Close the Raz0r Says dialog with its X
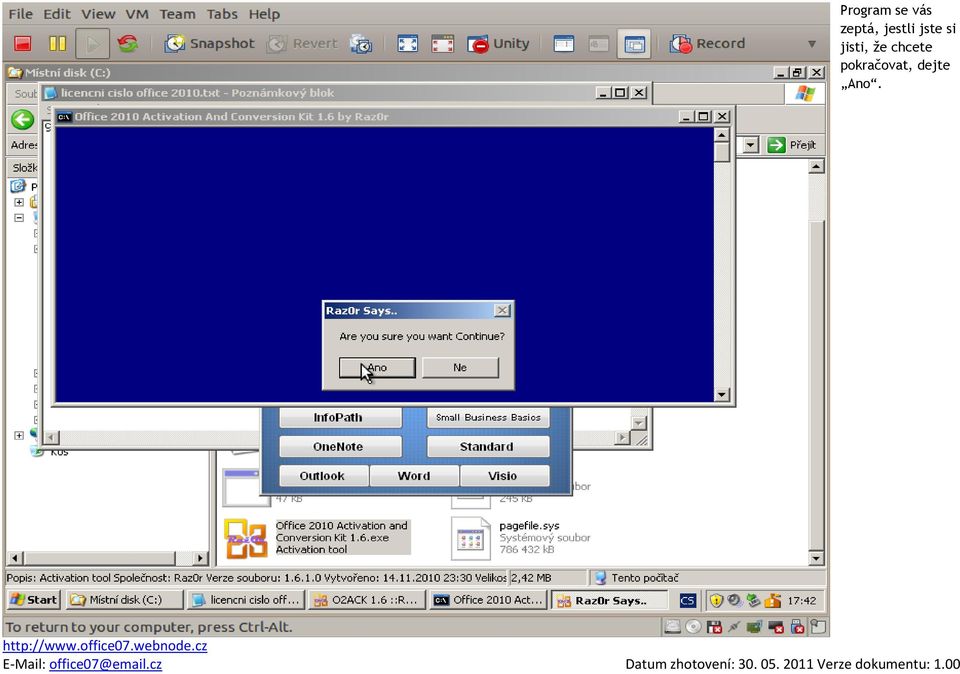 point(502,310)
